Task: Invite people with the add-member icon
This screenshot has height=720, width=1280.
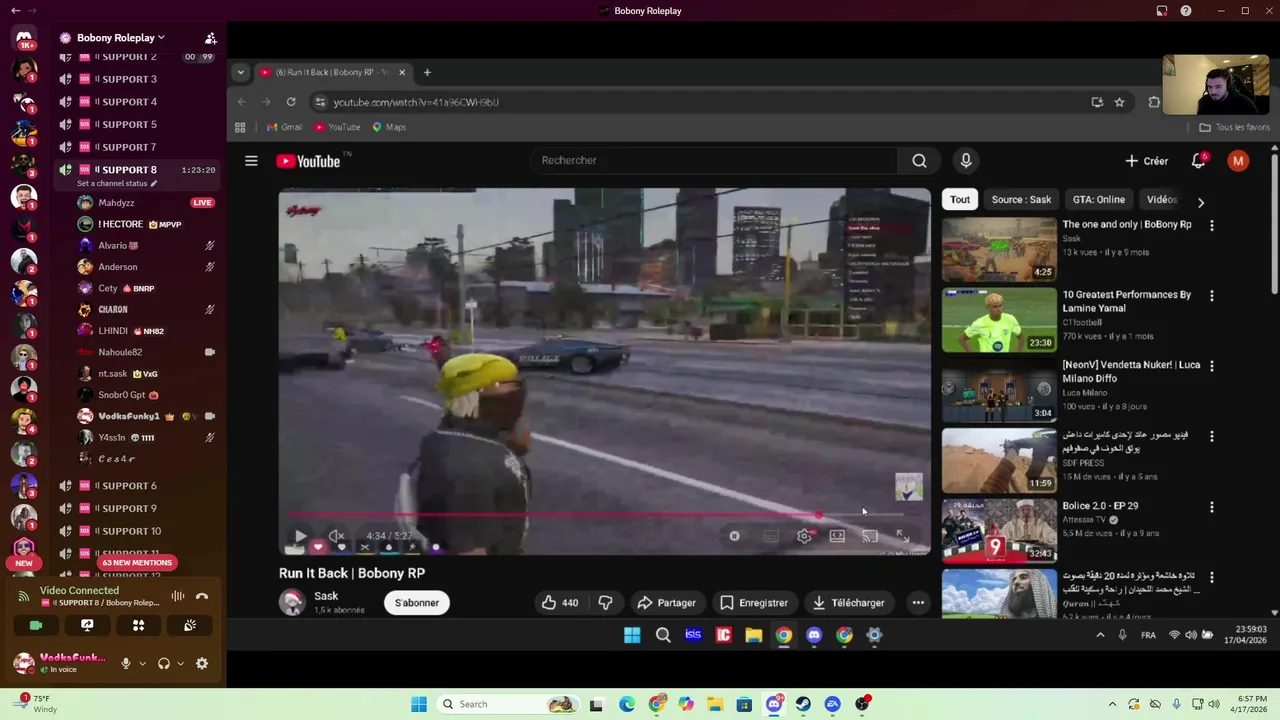Action: (x=210, y=38)
